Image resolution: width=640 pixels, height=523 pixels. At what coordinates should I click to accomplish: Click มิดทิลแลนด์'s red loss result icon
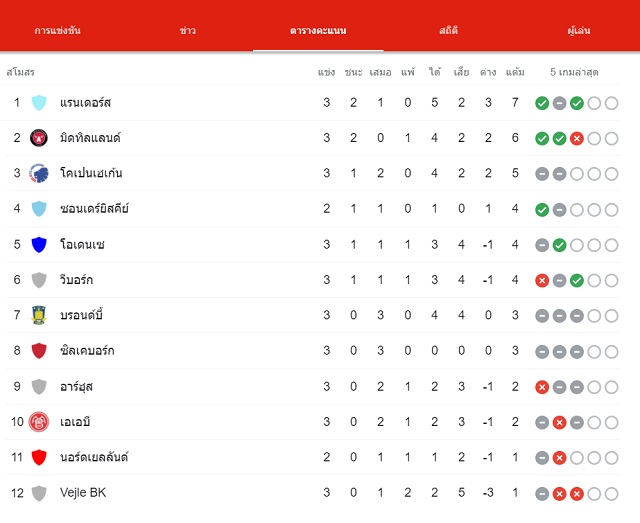[x=576, y=139]
